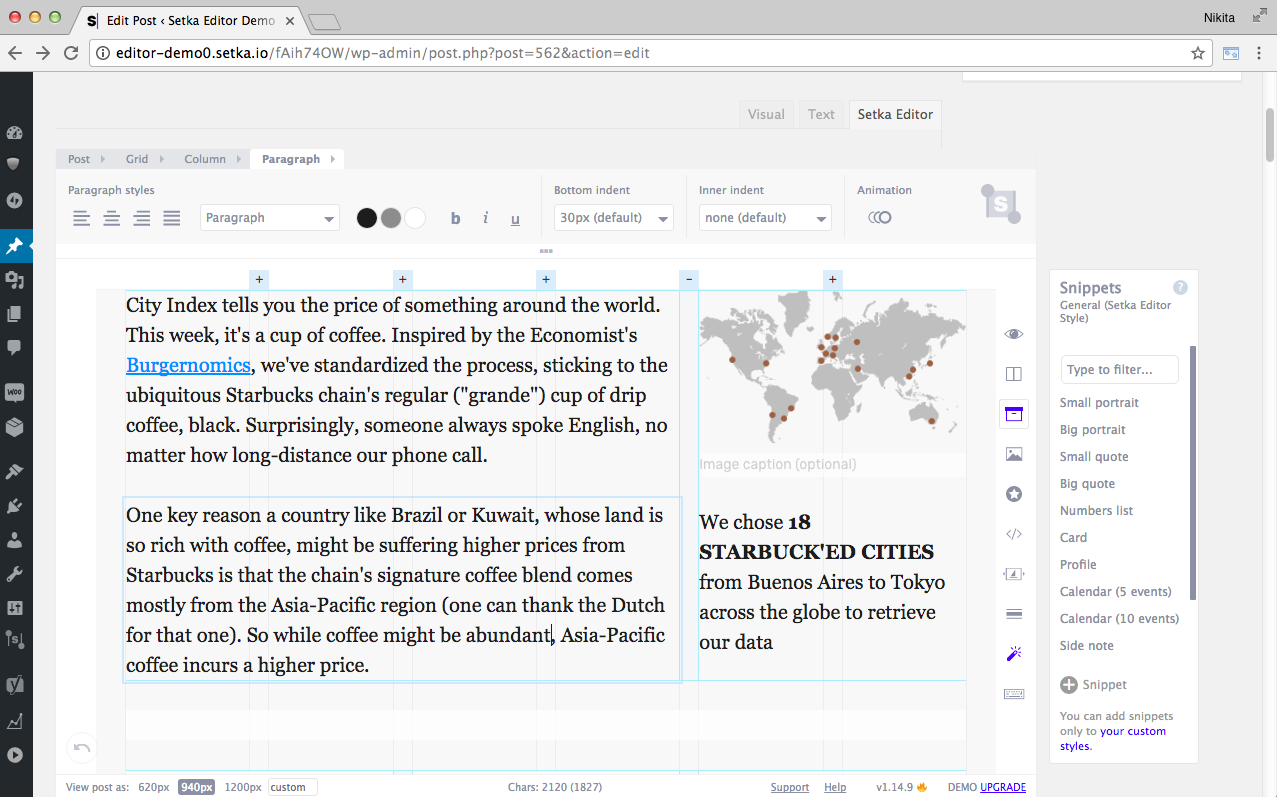Open the grid layout columns tool
Image resolution: width=1277 pixels, height=797 pixels.
point(1014,374)
